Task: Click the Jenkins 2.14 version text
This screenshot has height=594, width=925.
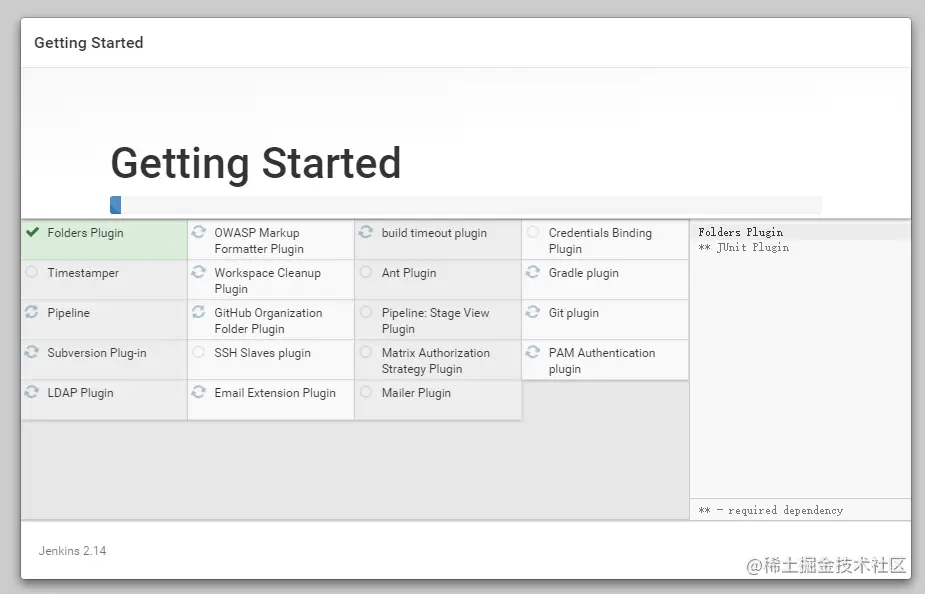Action: pos(73,550)
